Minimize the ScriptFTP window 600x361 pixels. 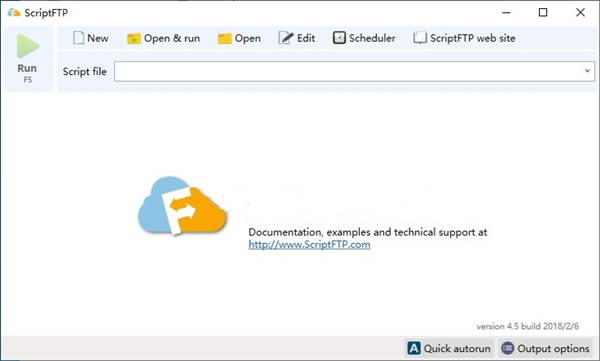click(506, 13)
